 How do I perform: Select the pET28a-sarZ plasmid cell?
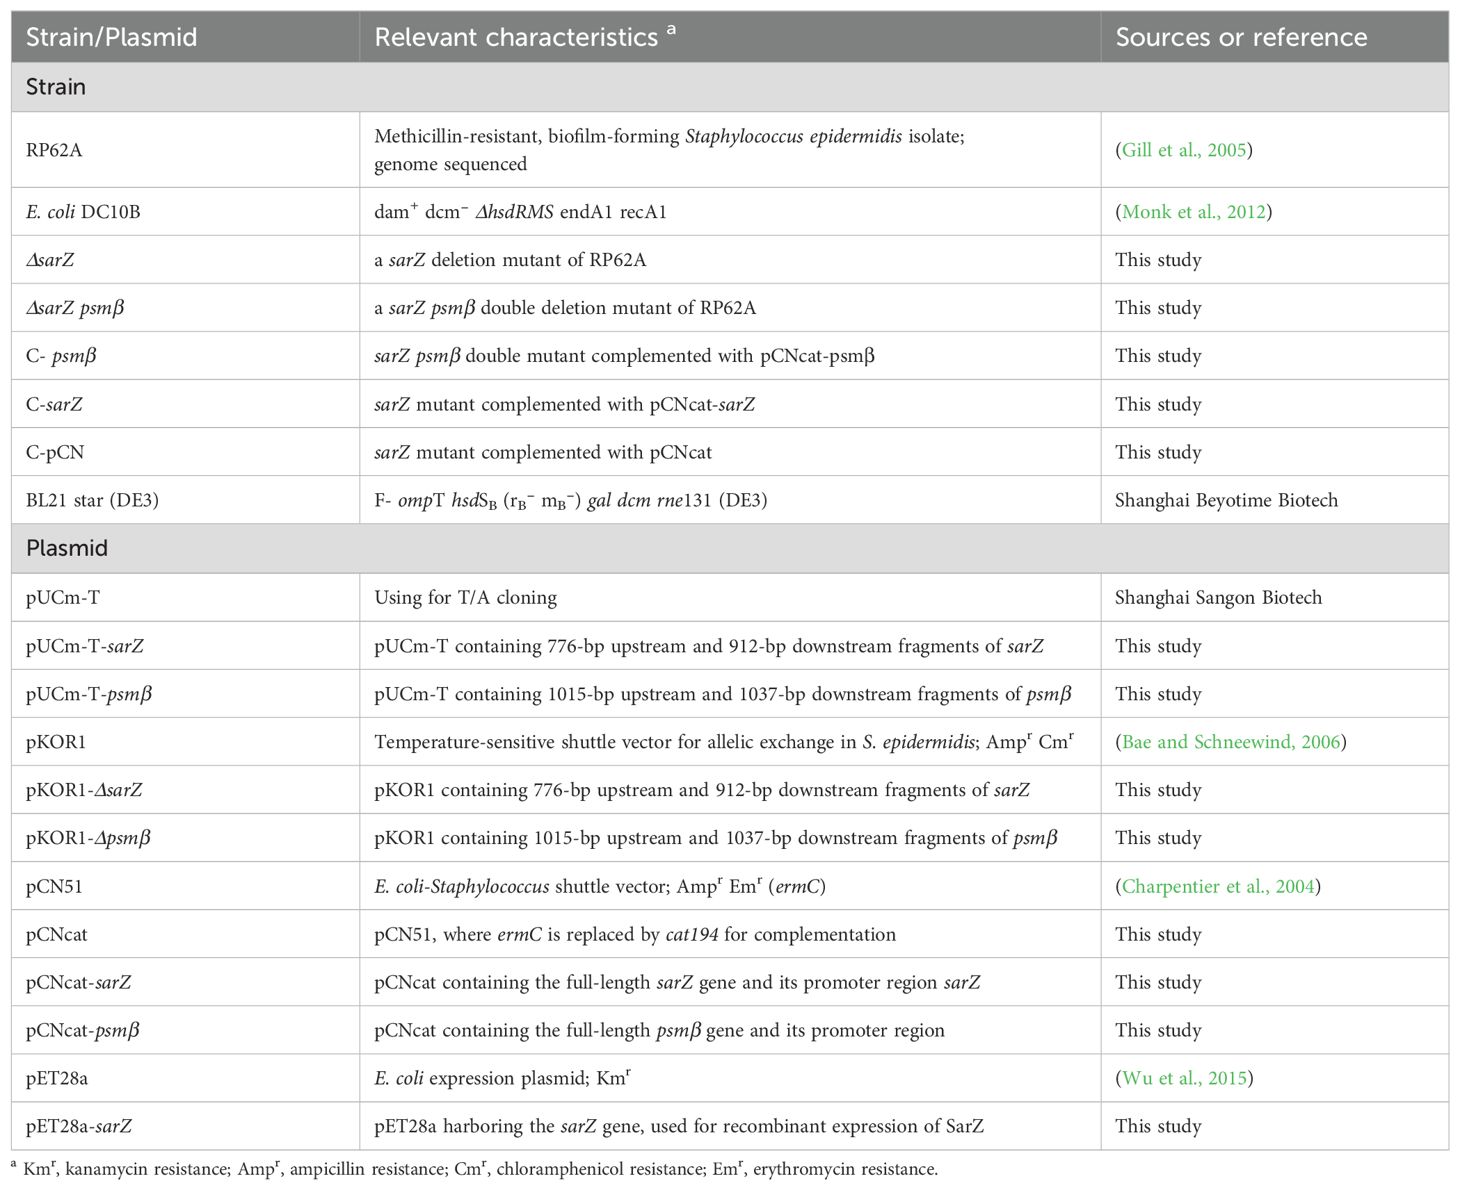(x=185, y=1126)
